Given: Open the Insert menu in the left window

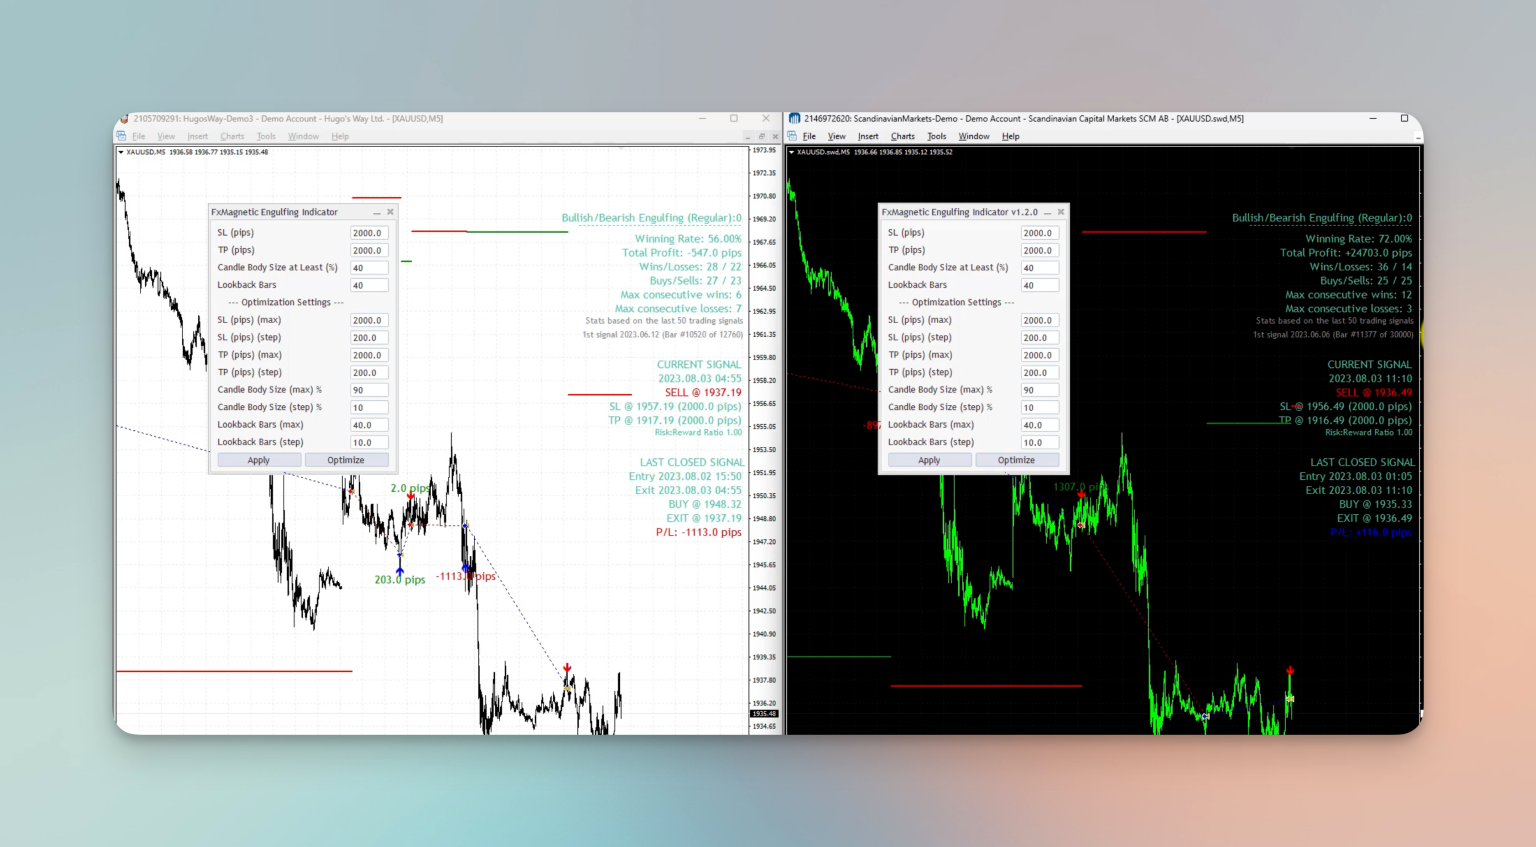Looking at the screenshot, I should click(x=197, y=136).
